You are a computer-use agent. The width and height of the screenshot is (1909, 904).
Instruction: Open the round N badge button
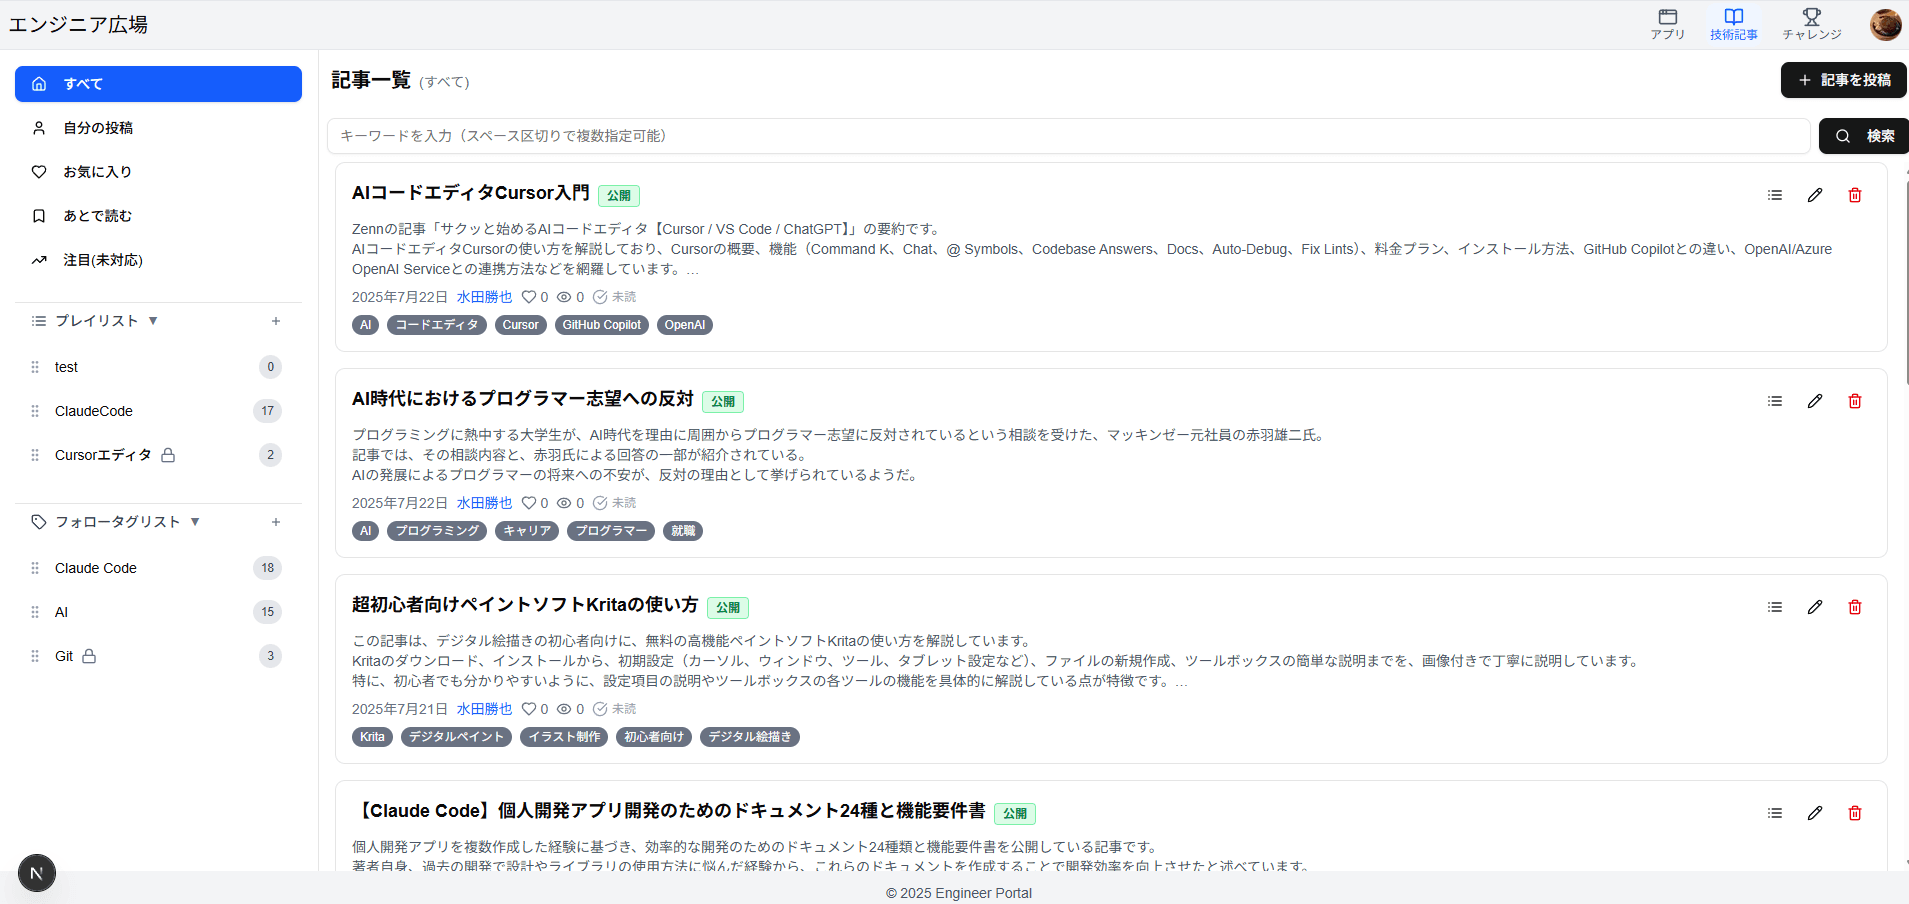(37, 873)
